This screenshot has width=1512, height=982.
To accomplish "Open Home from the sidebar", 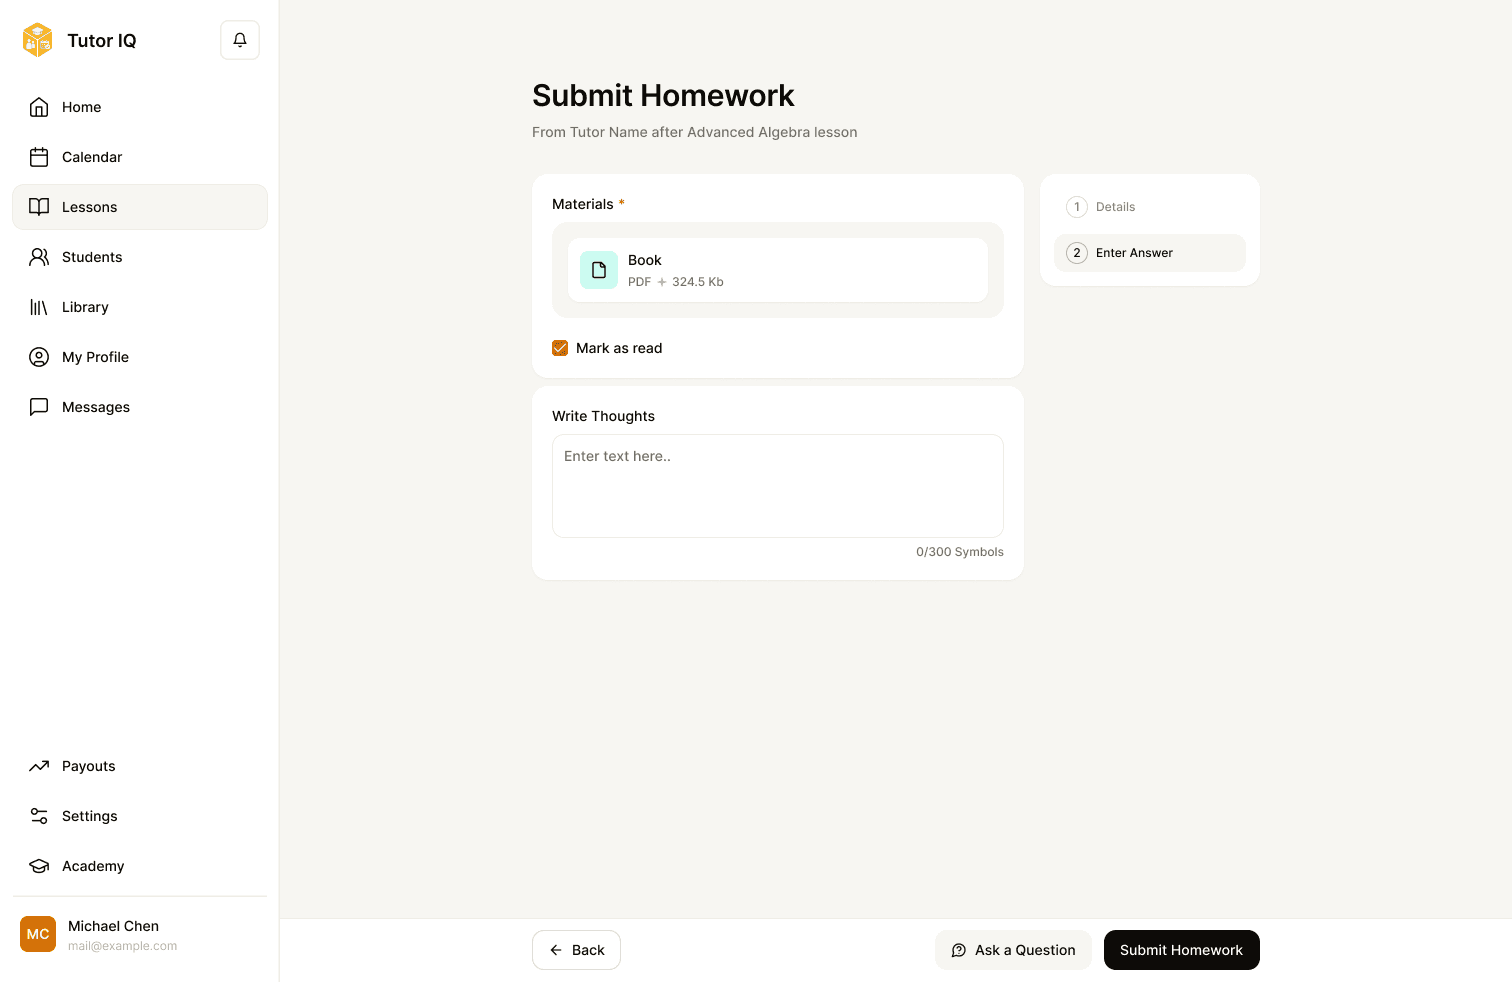I will [140, 107].
